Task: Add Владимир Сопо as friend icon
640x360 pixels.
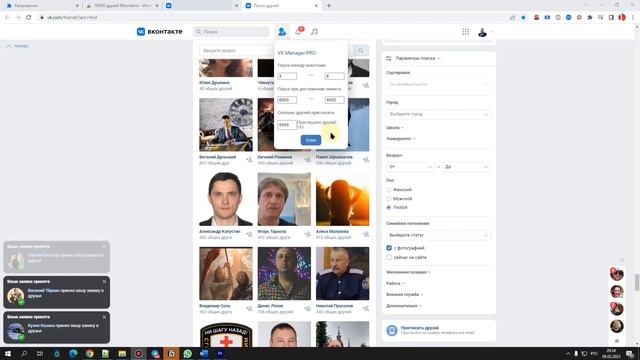Action: pyautogui.click(x=249, y=308)
